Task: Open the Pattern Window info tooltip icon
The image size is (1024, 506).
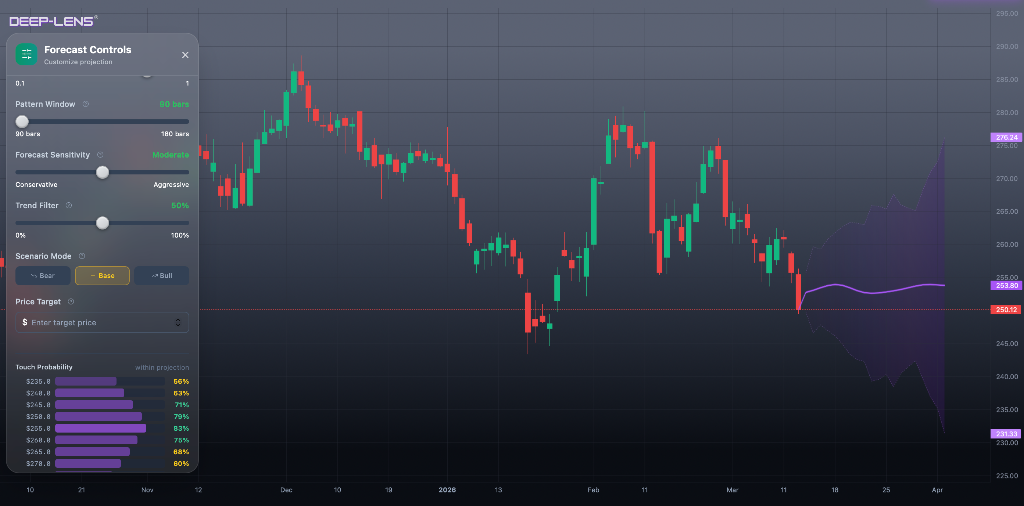Action: (x=86, y=104)
